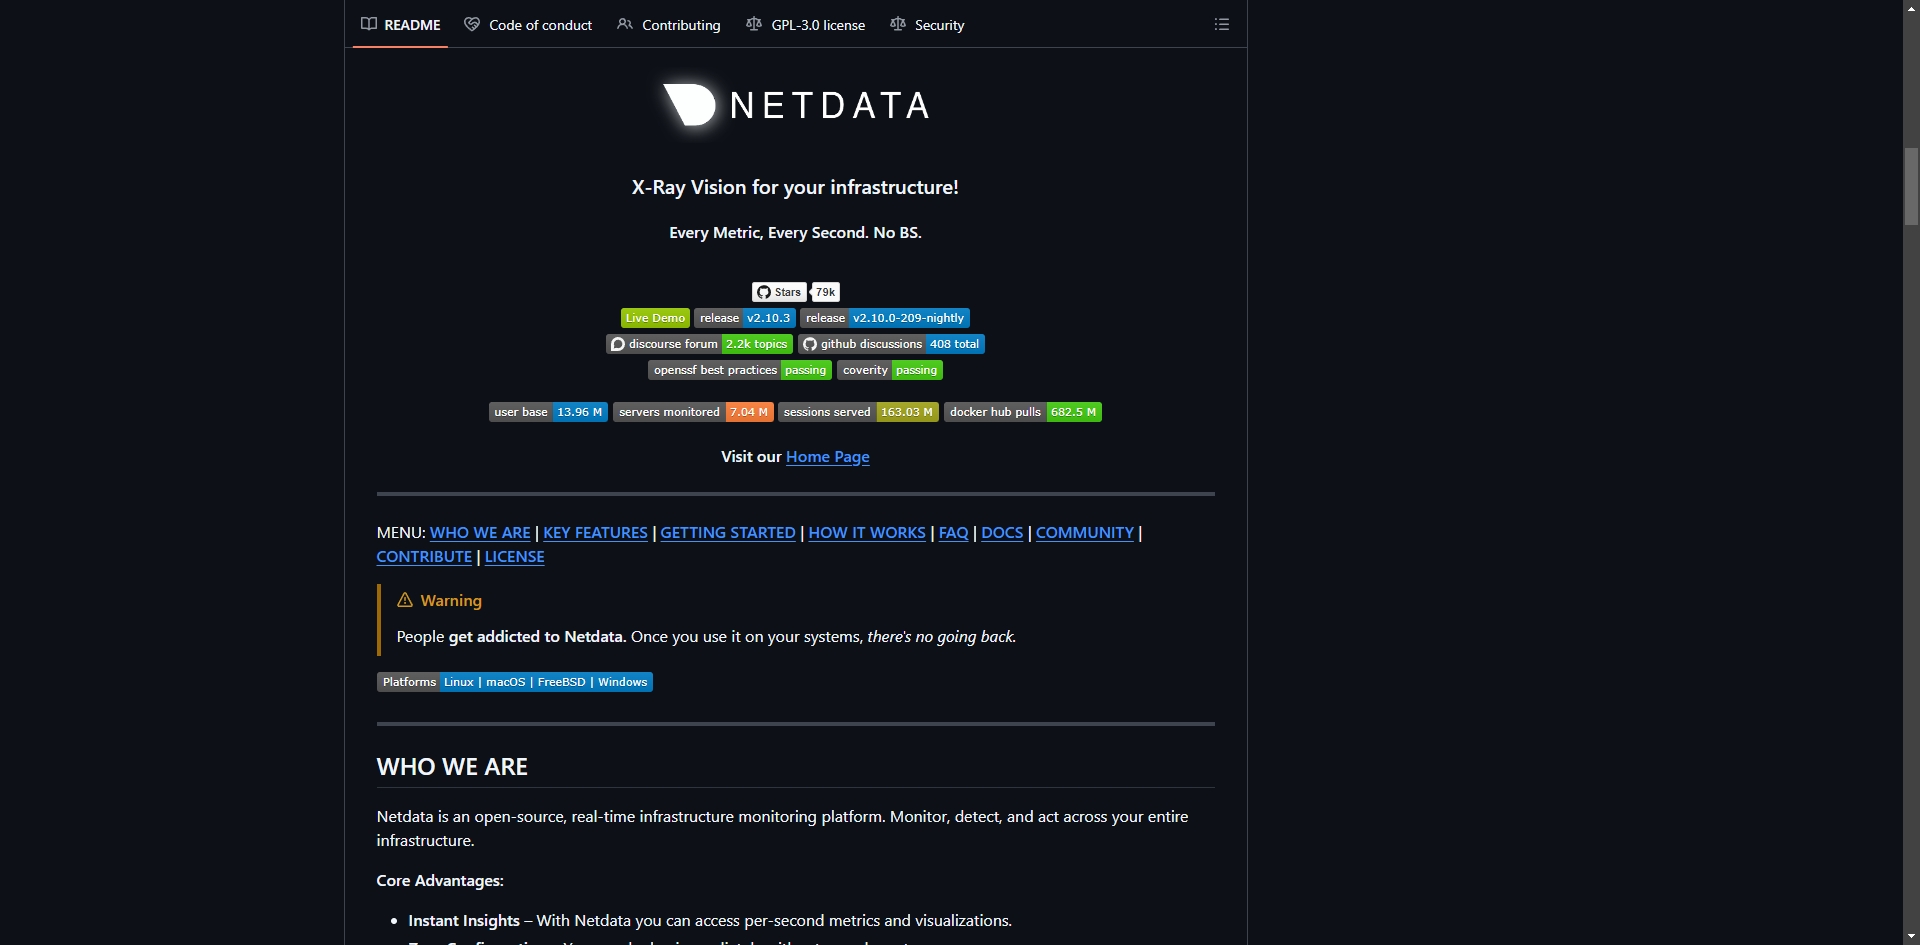Switch to the README tab
The width and height of the screenshot is (1920, 945).
point(400,24)
